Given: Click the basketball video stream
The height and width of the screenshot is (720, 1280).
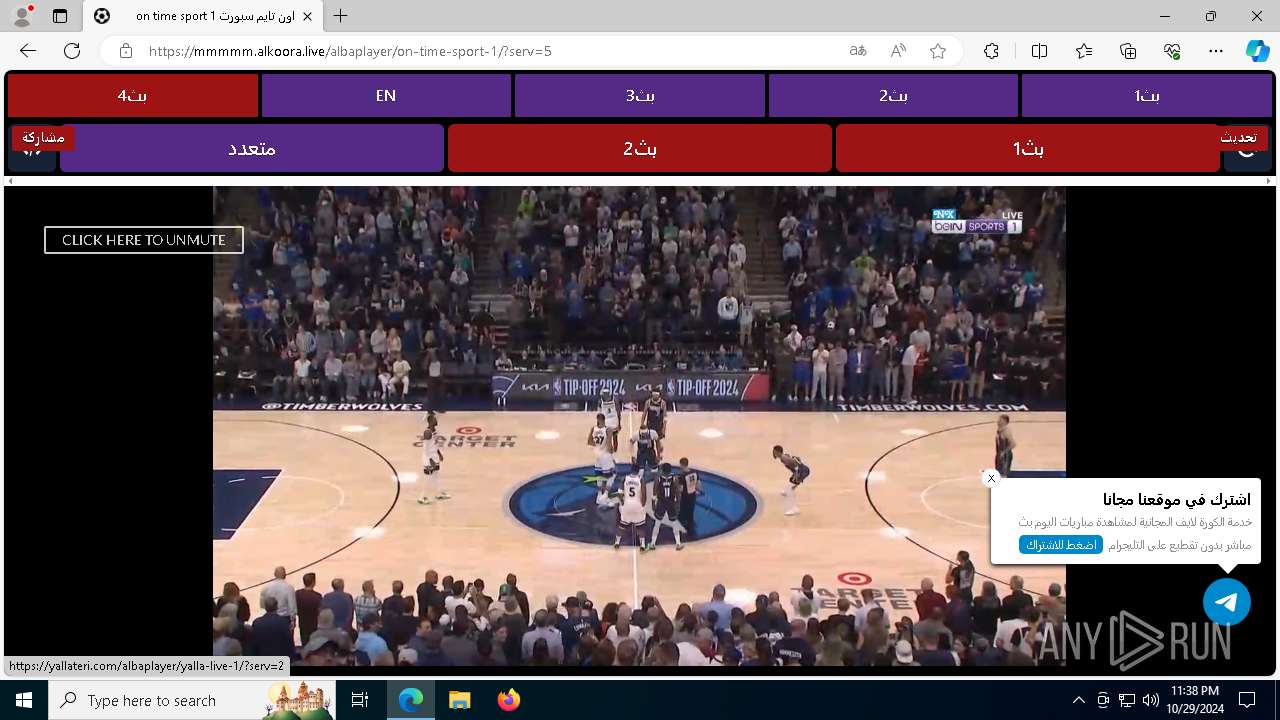Looking at the screenshot, I should (x=639, y=425).
